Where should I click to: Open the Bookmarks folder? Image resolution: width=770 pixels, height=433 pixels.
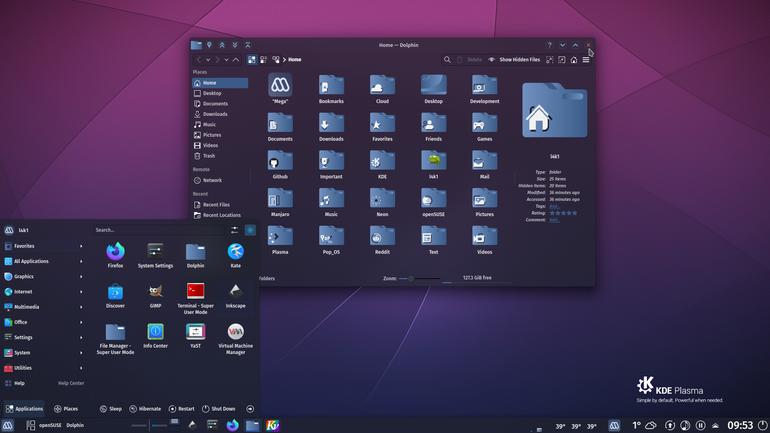(331, 88)
